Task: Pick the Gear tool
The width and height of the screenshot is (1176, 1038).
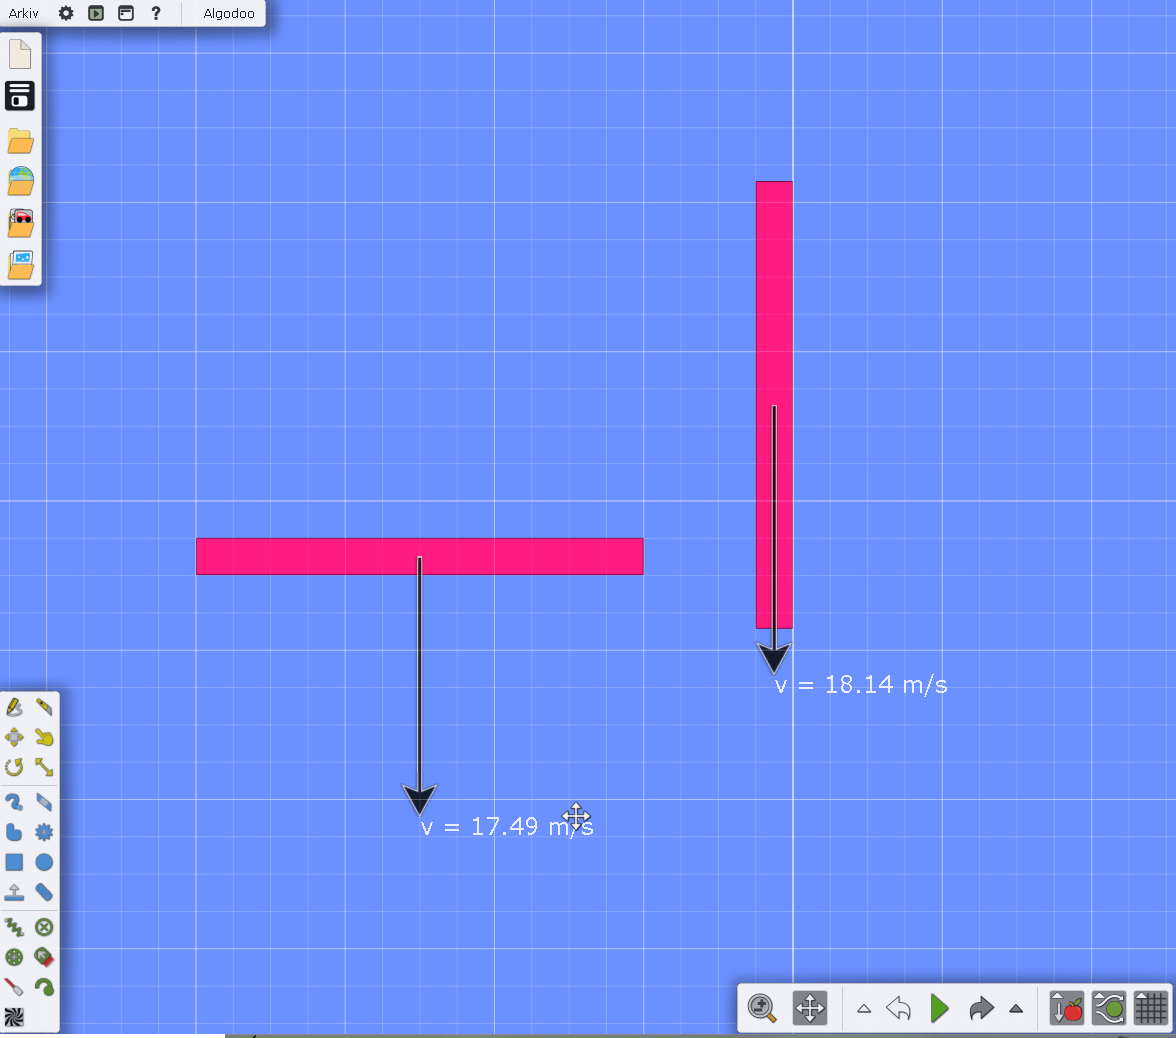Action: 44,832
